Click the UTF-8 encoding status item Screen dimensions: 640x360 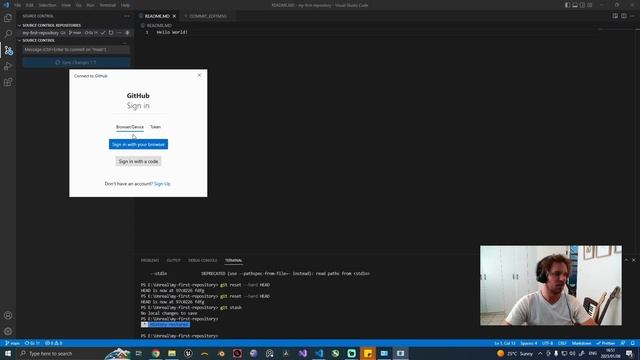click(547, 343)
